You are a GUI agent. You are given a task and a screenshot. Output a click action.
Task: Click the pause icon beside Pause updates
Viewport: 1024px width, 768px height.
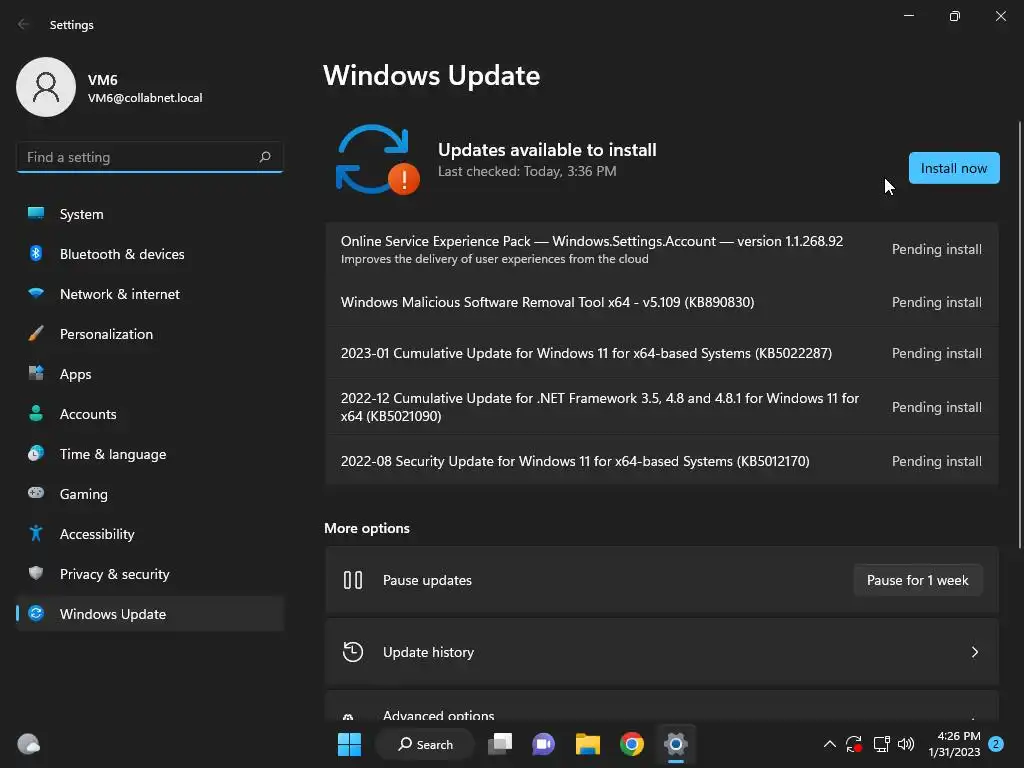[x=353, y=580]
